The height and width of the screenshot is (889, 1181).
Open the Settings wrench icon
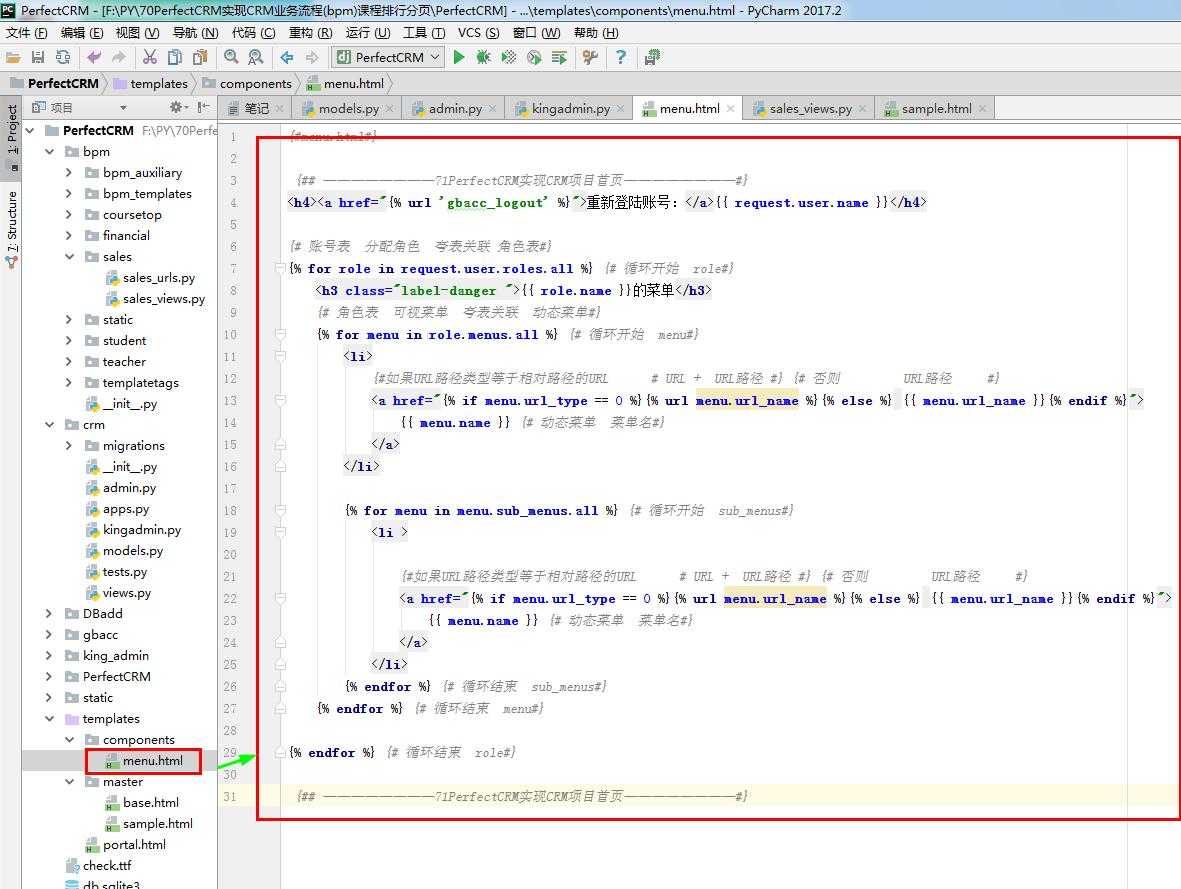tap(590, 57)
